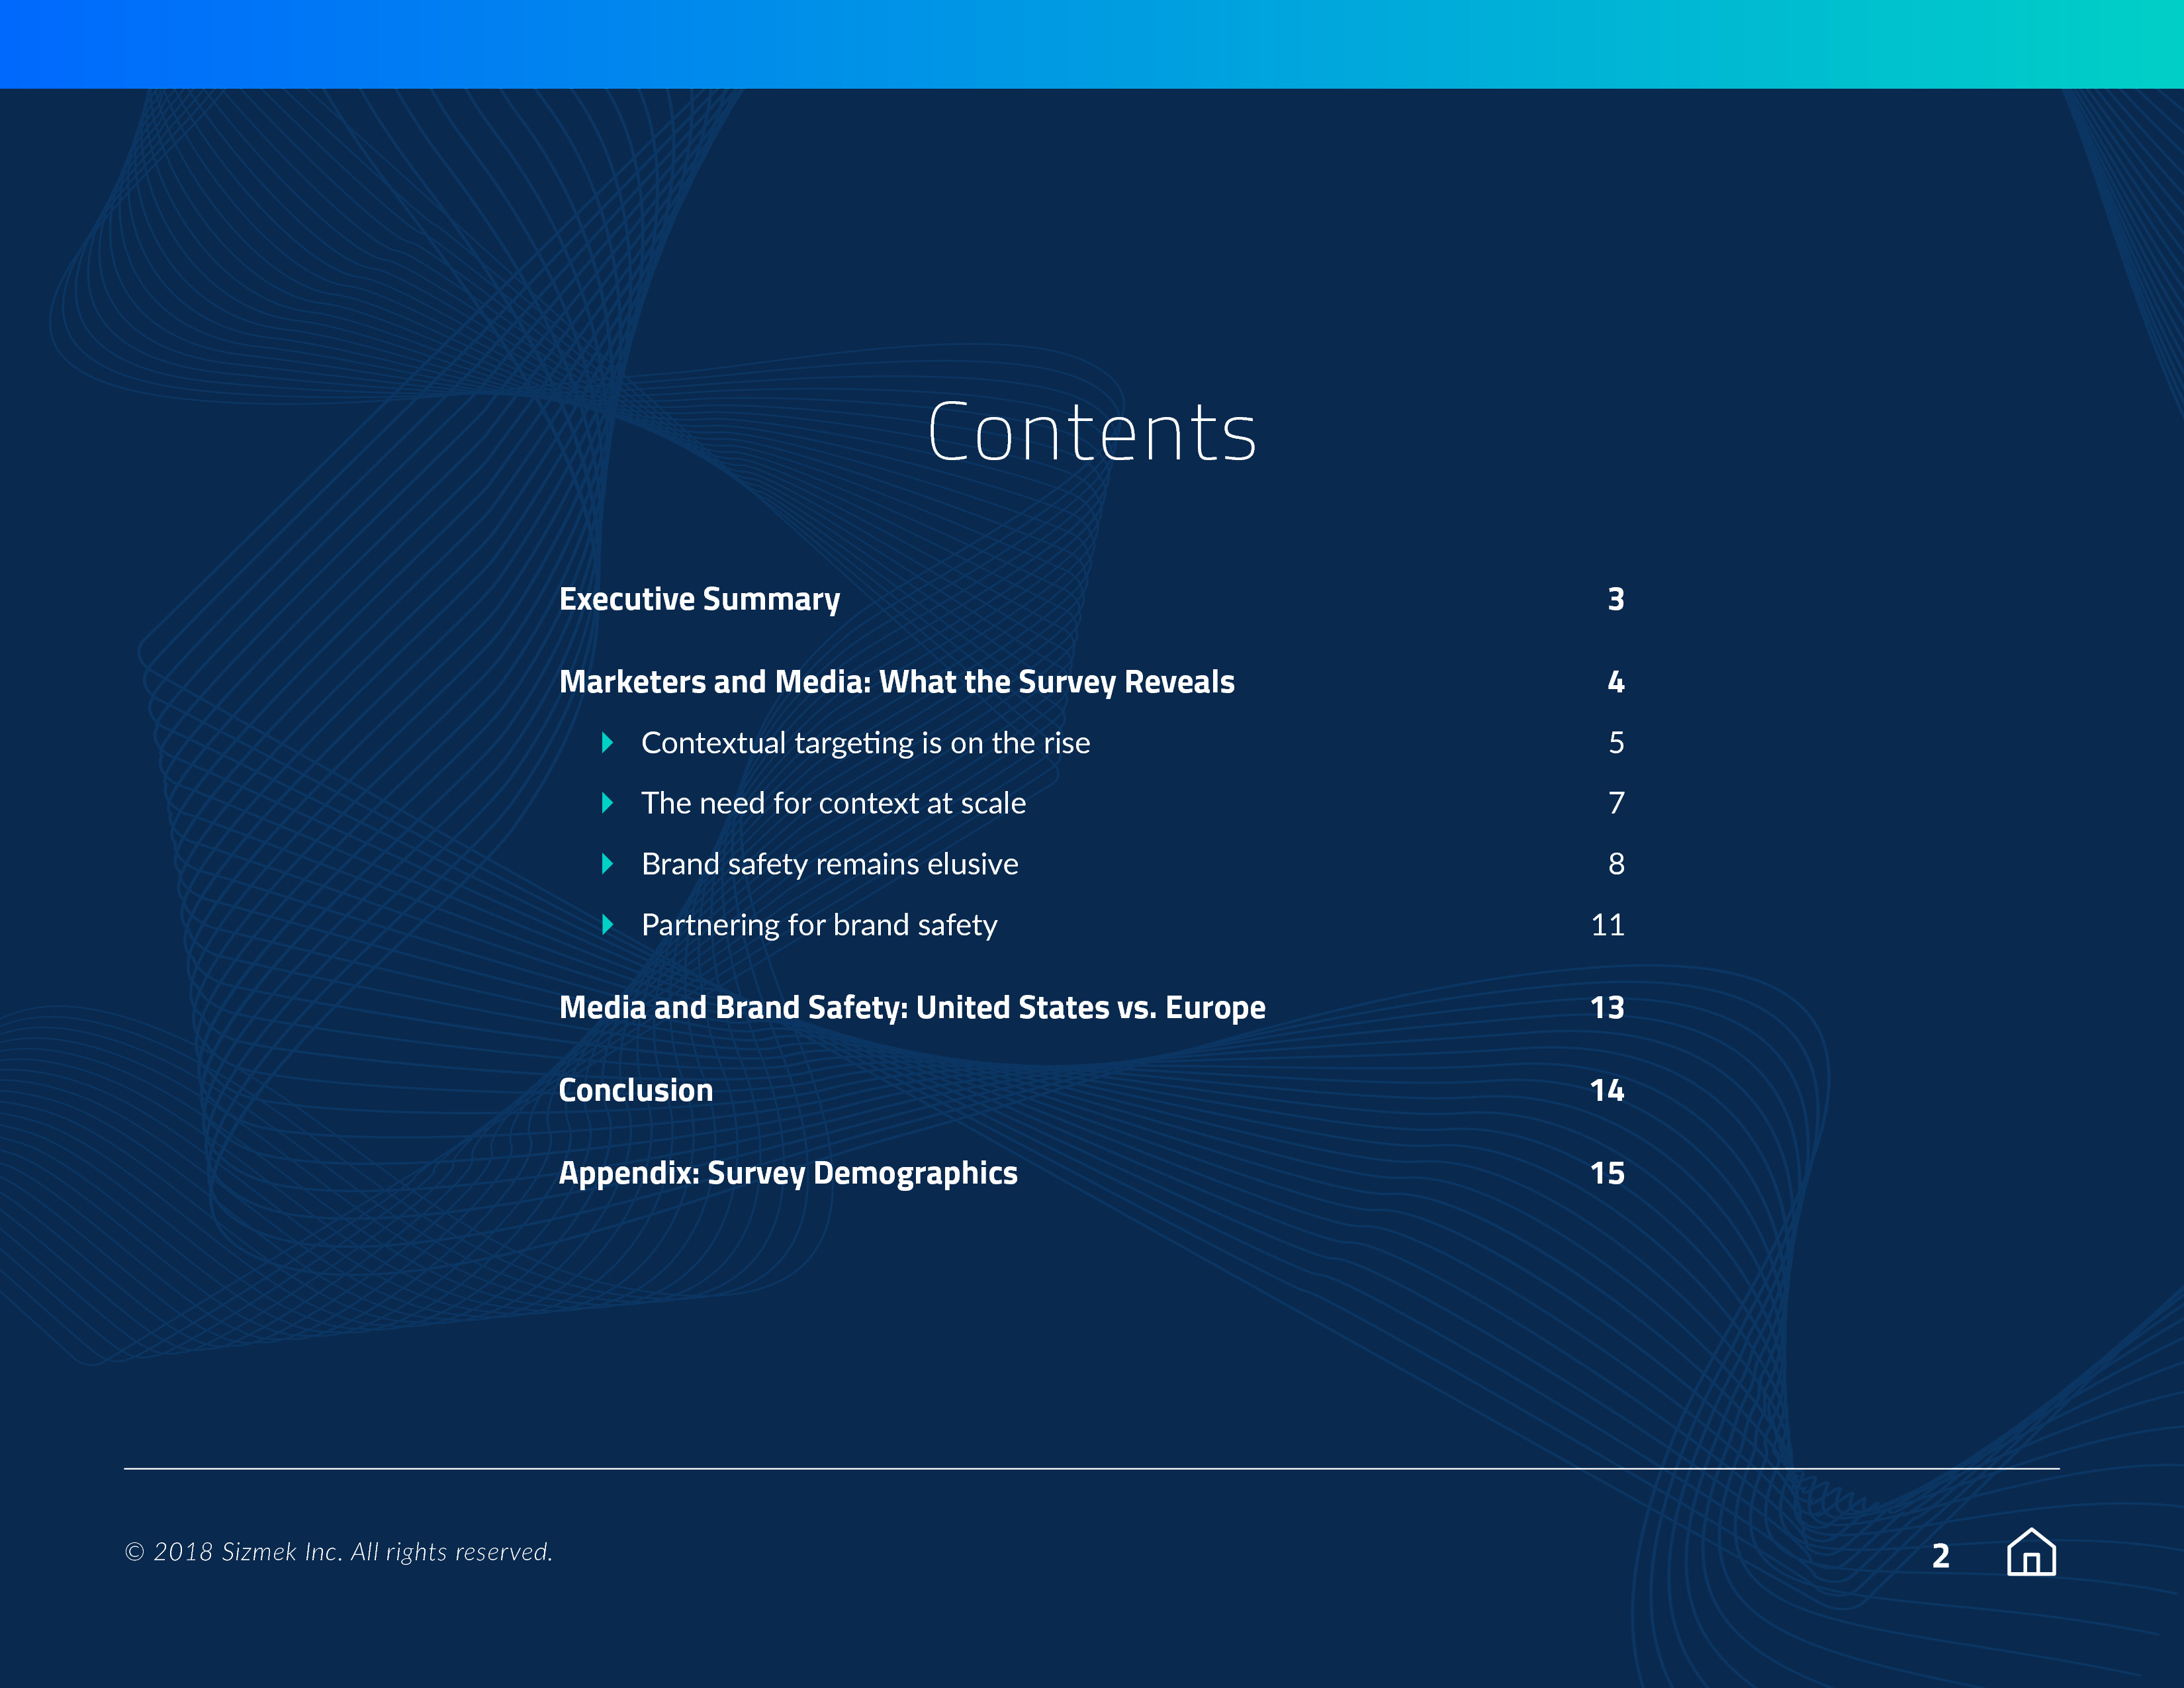Open Brand safety remains elusive entry
Screen dimensions: 2184x1688
coord(829,864)
